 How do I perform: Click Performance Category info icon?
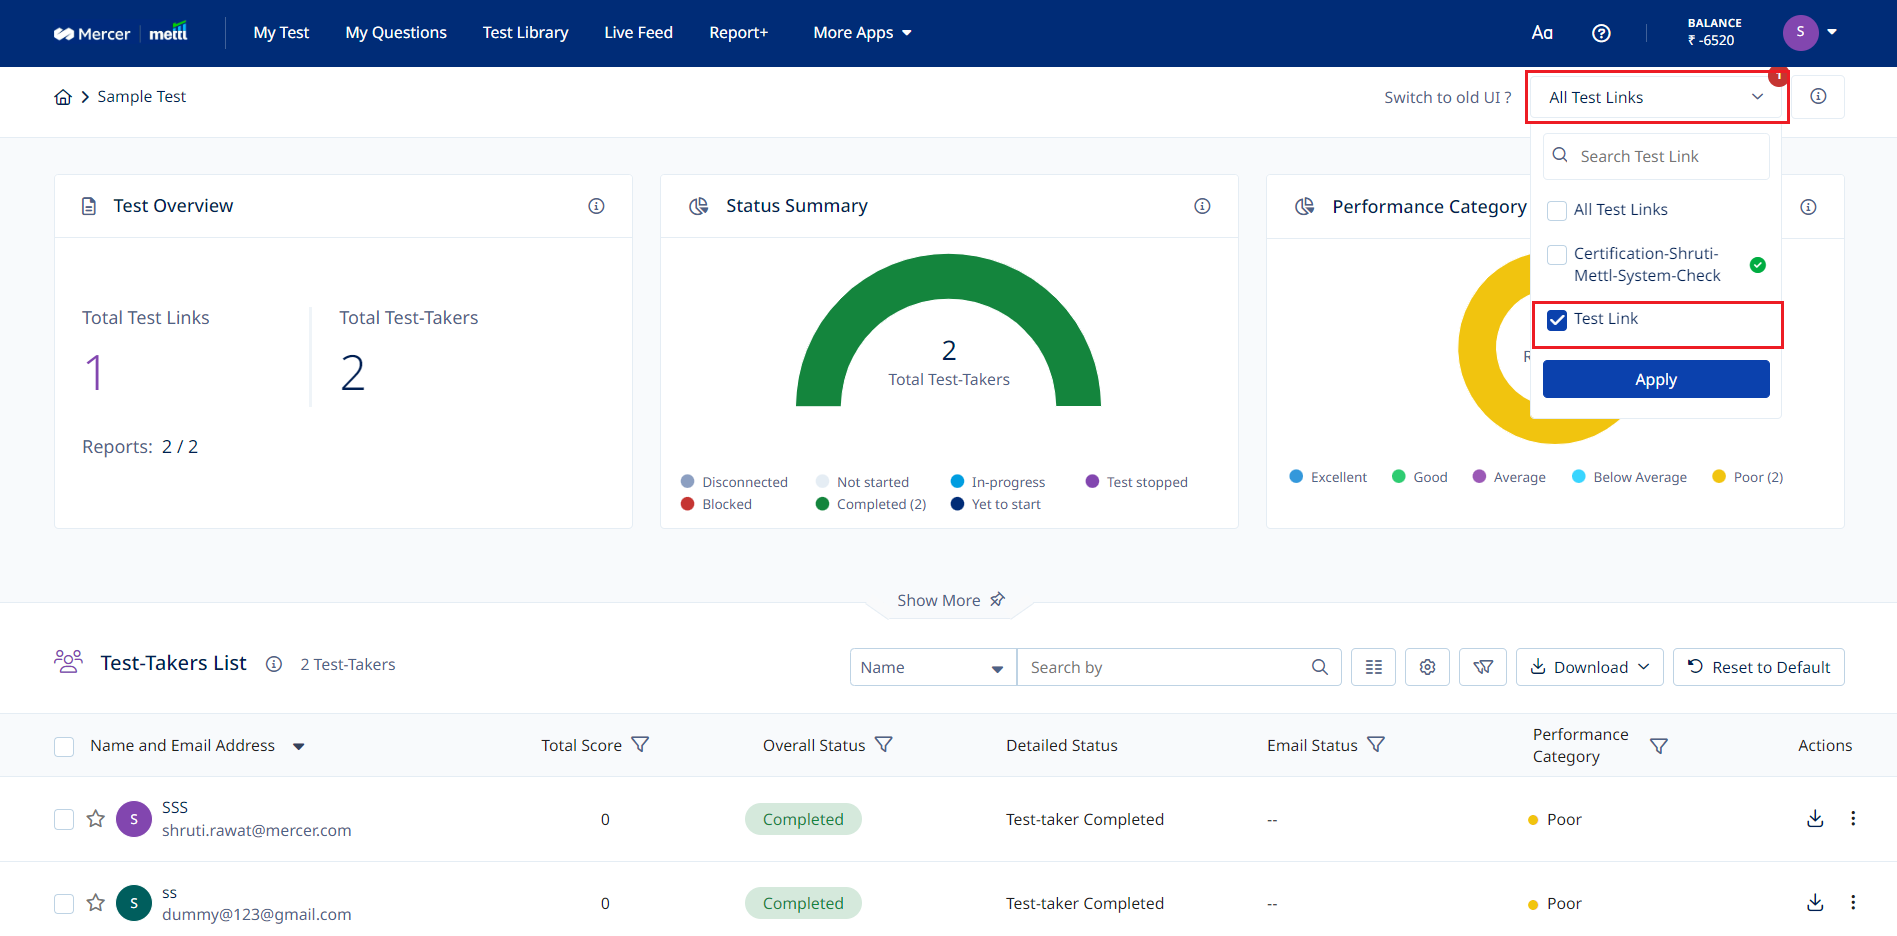1808,207
